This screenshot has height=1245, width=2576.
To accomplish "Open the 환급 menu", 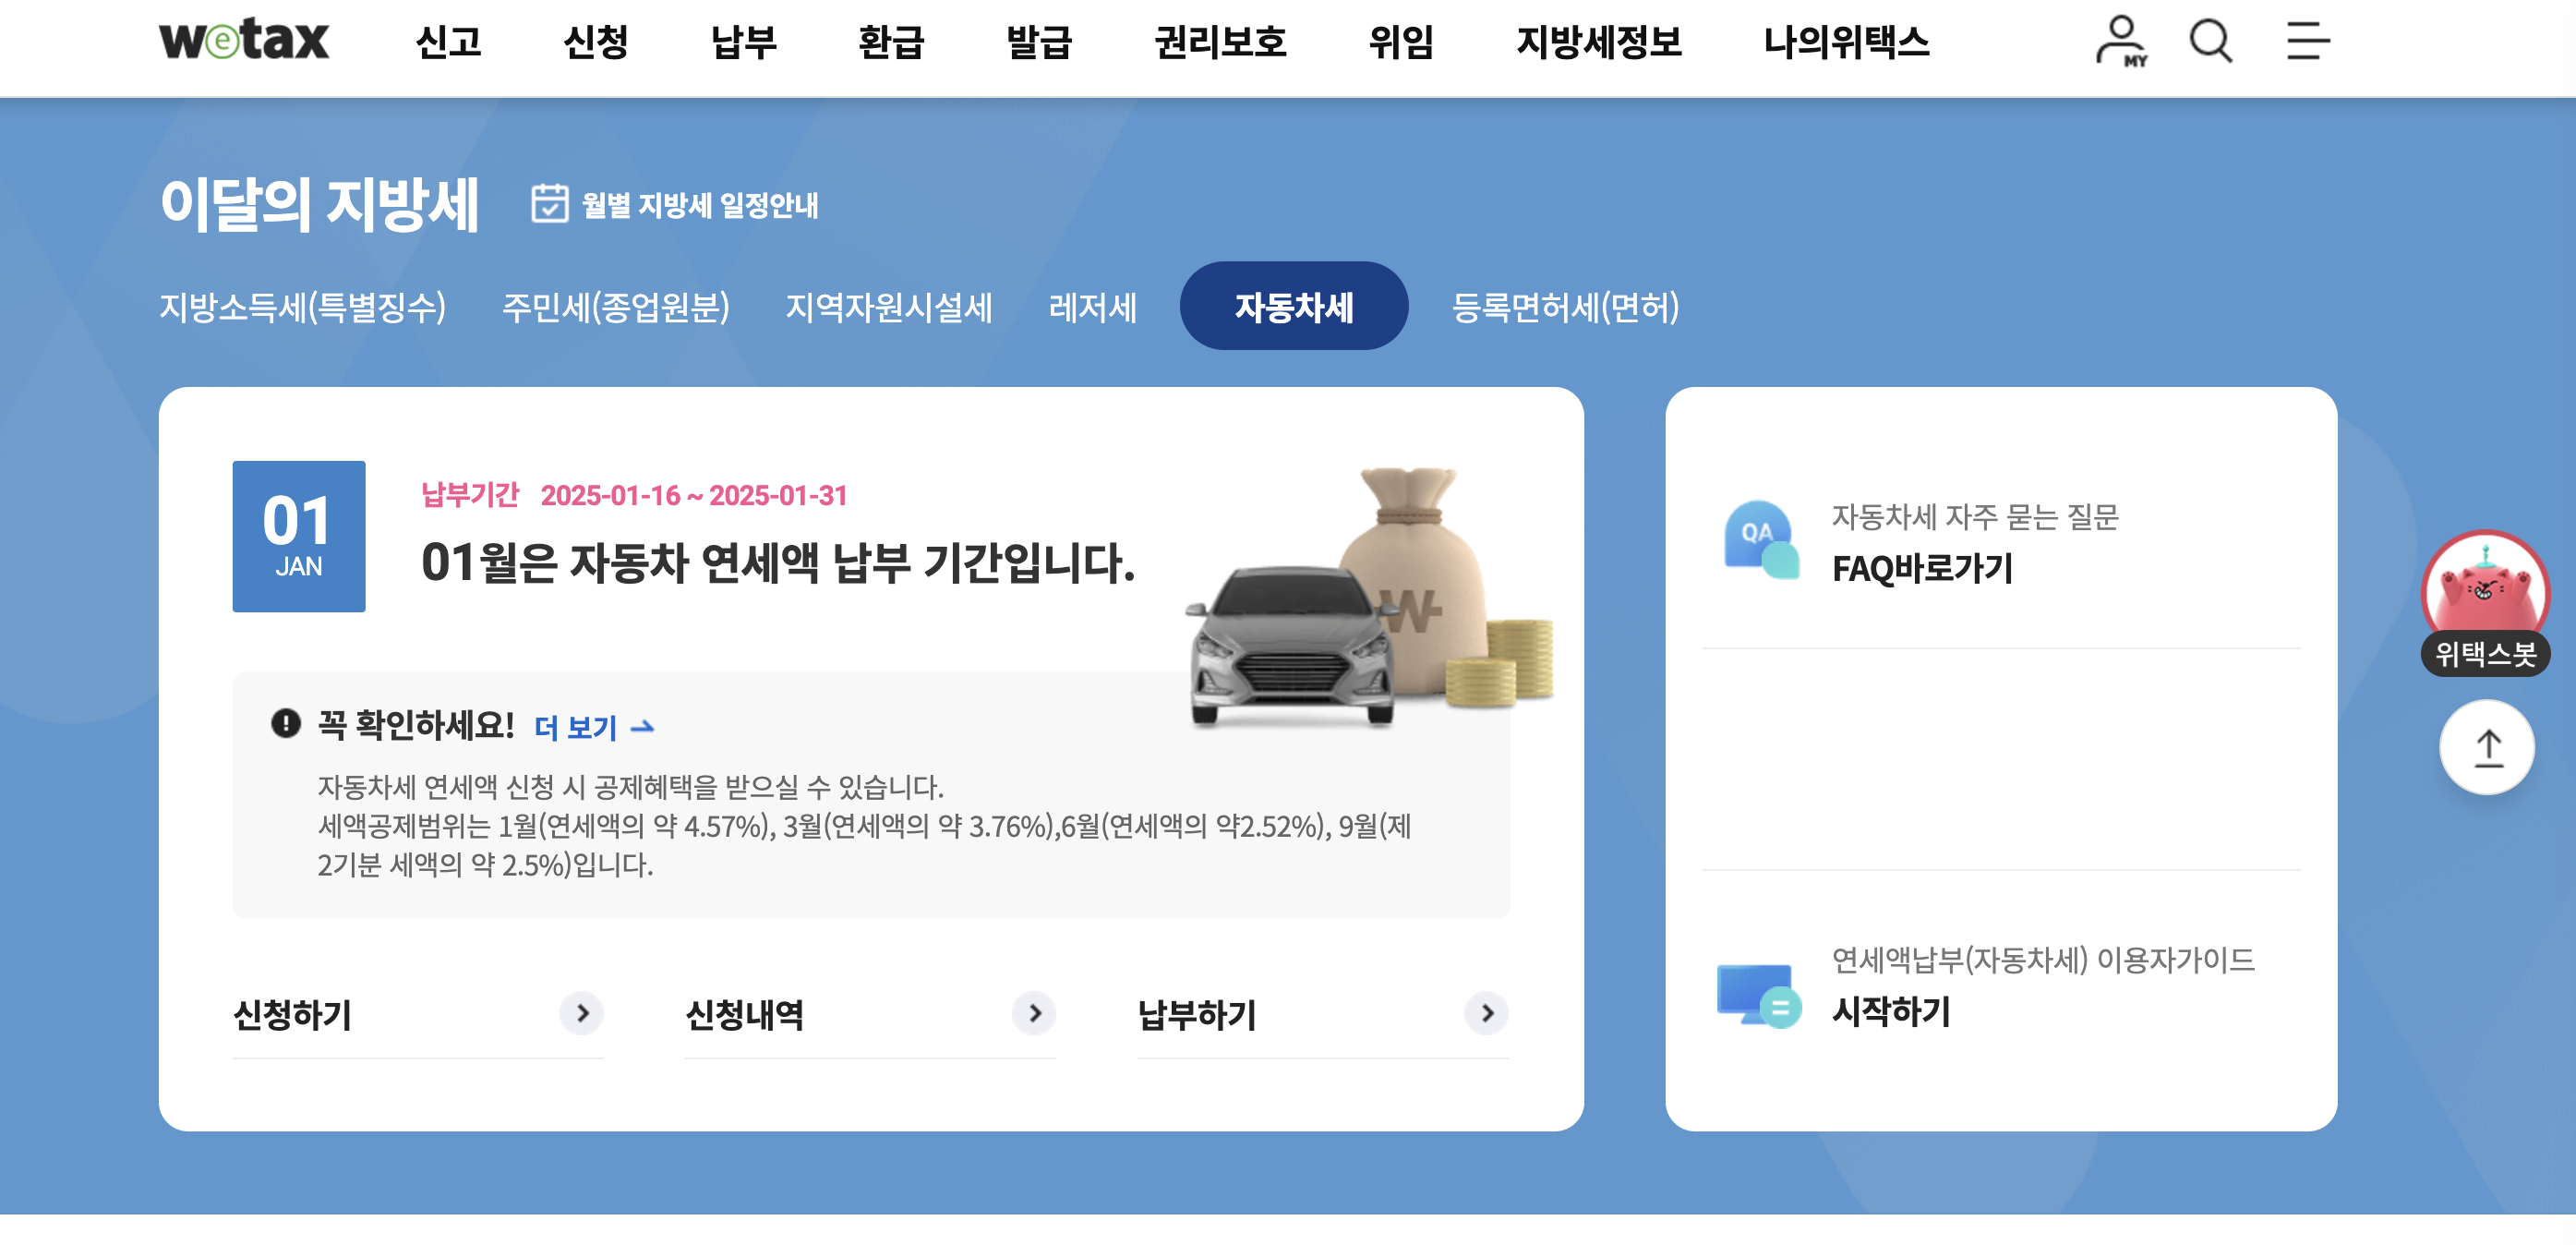I will coord(891,42).
